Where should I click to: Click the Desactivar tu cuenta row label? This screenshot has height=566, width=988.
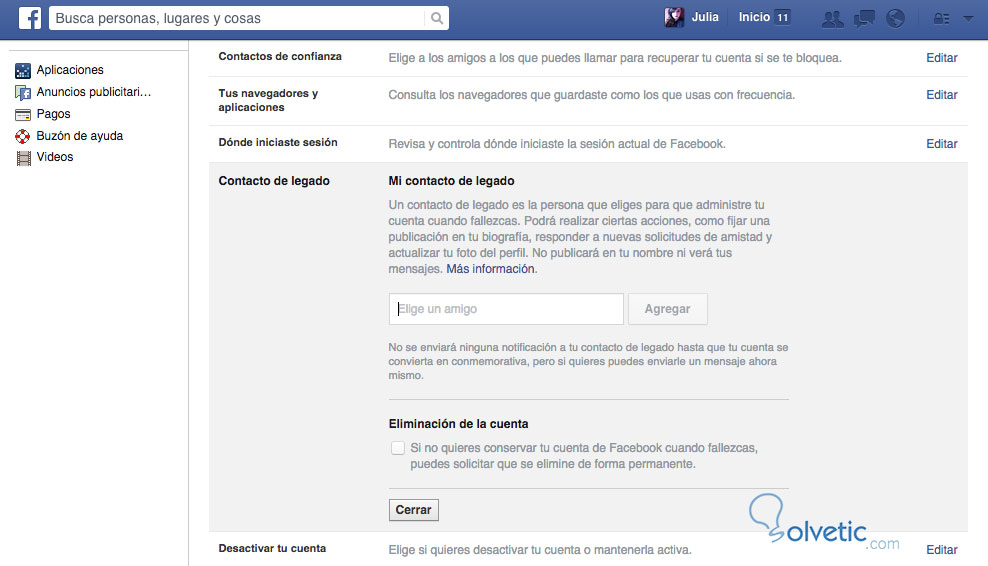(x=272, y=548)
